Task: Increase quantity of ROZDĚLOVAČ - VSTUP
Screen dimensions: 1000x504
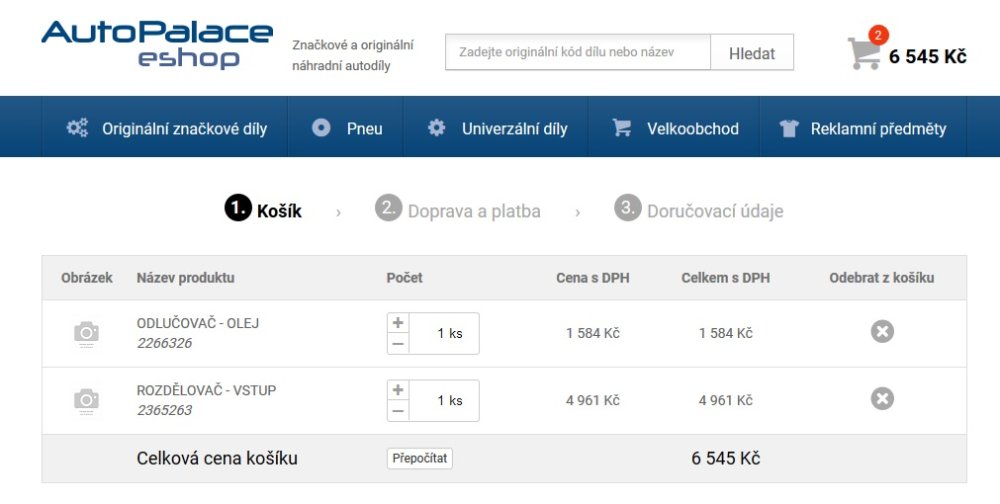Action: click(398, 390)
